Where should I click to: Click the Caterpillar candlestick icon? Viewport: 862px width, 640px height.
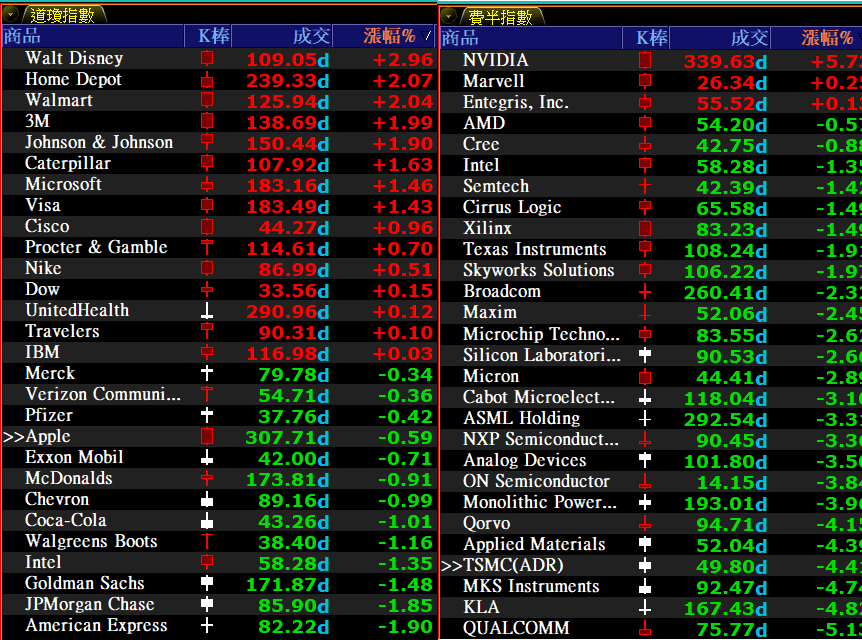[207, 163]
